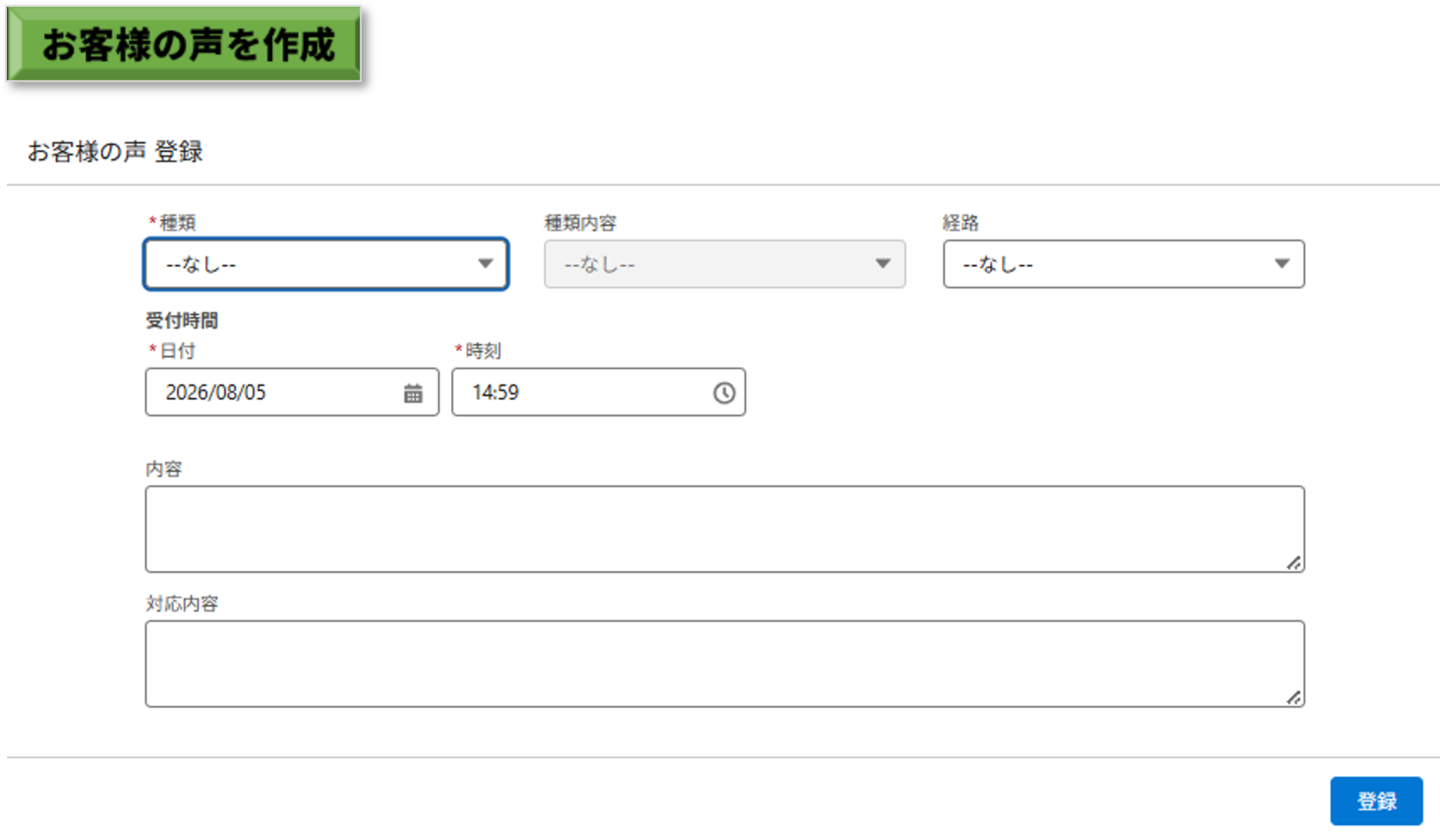
Task: Click inside the 対応内容 text area
Action: pyautogui.click(x=725, y=664)
